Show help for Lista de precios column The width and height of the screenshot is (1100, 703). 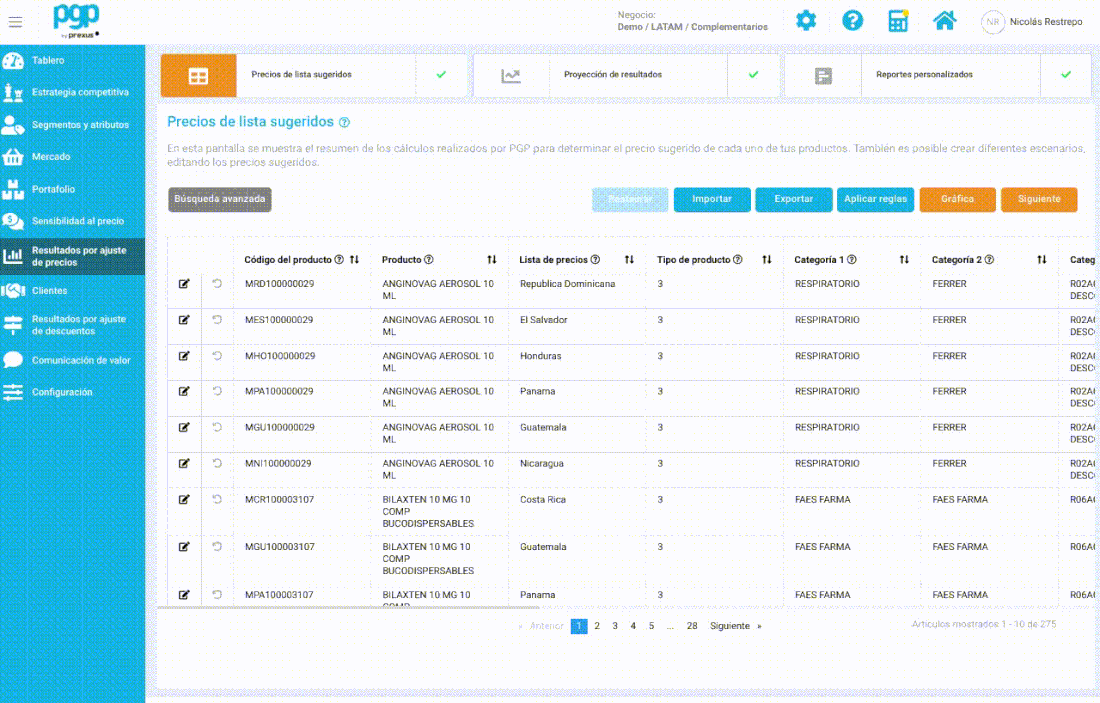[x=596, y=260]
